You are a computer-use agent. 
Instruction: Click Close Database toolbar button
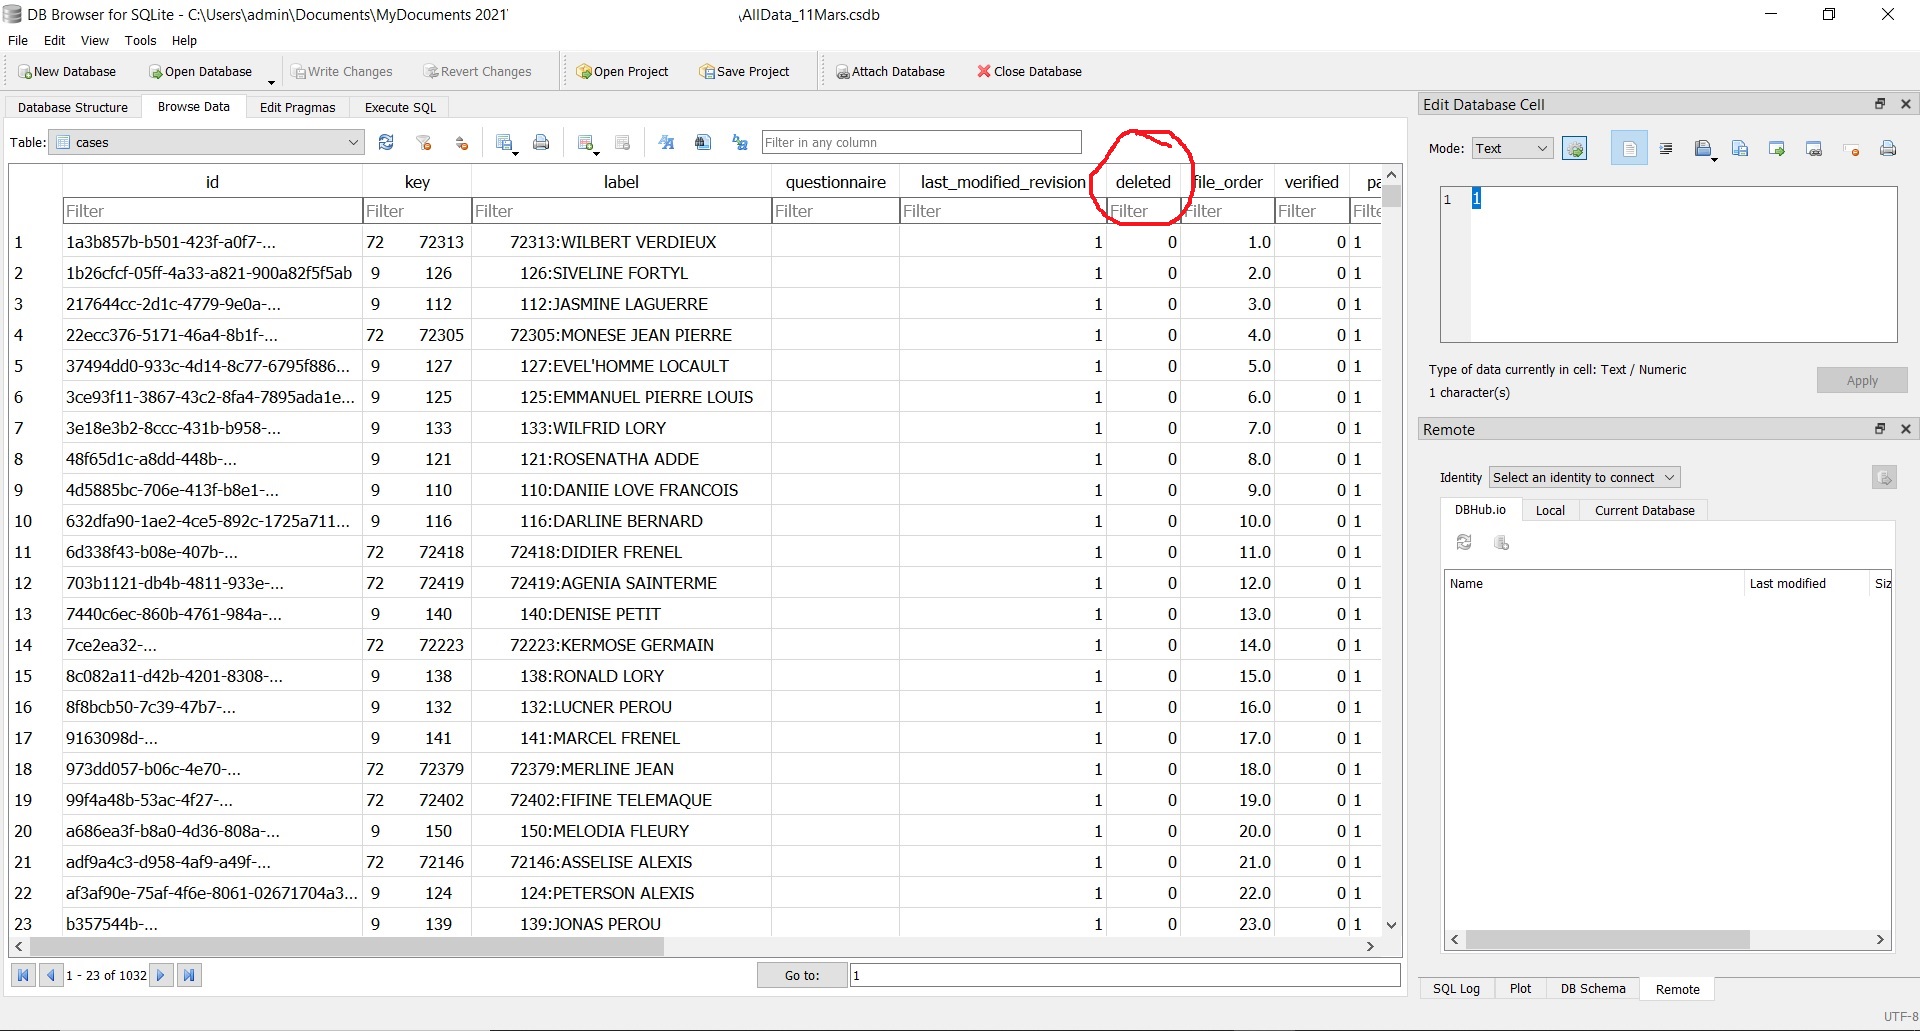click(x=1029, y=72)
